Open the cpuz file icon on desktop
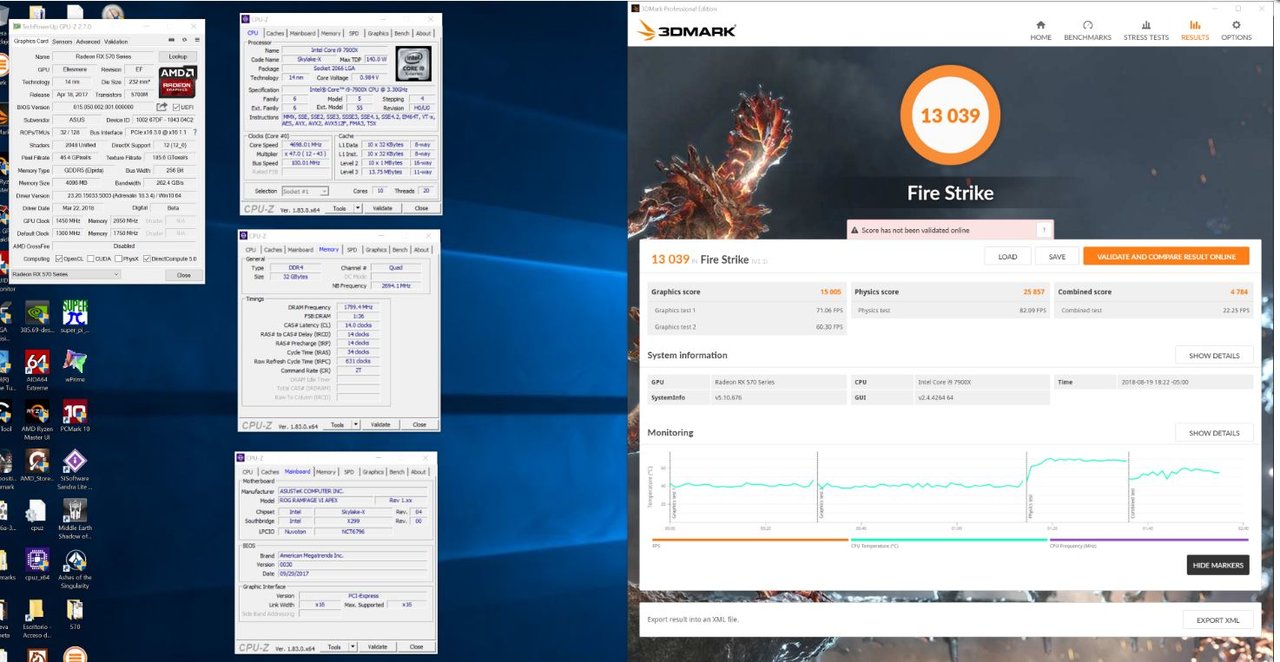The image size is (1280, 662). click(x=37, y=514)
